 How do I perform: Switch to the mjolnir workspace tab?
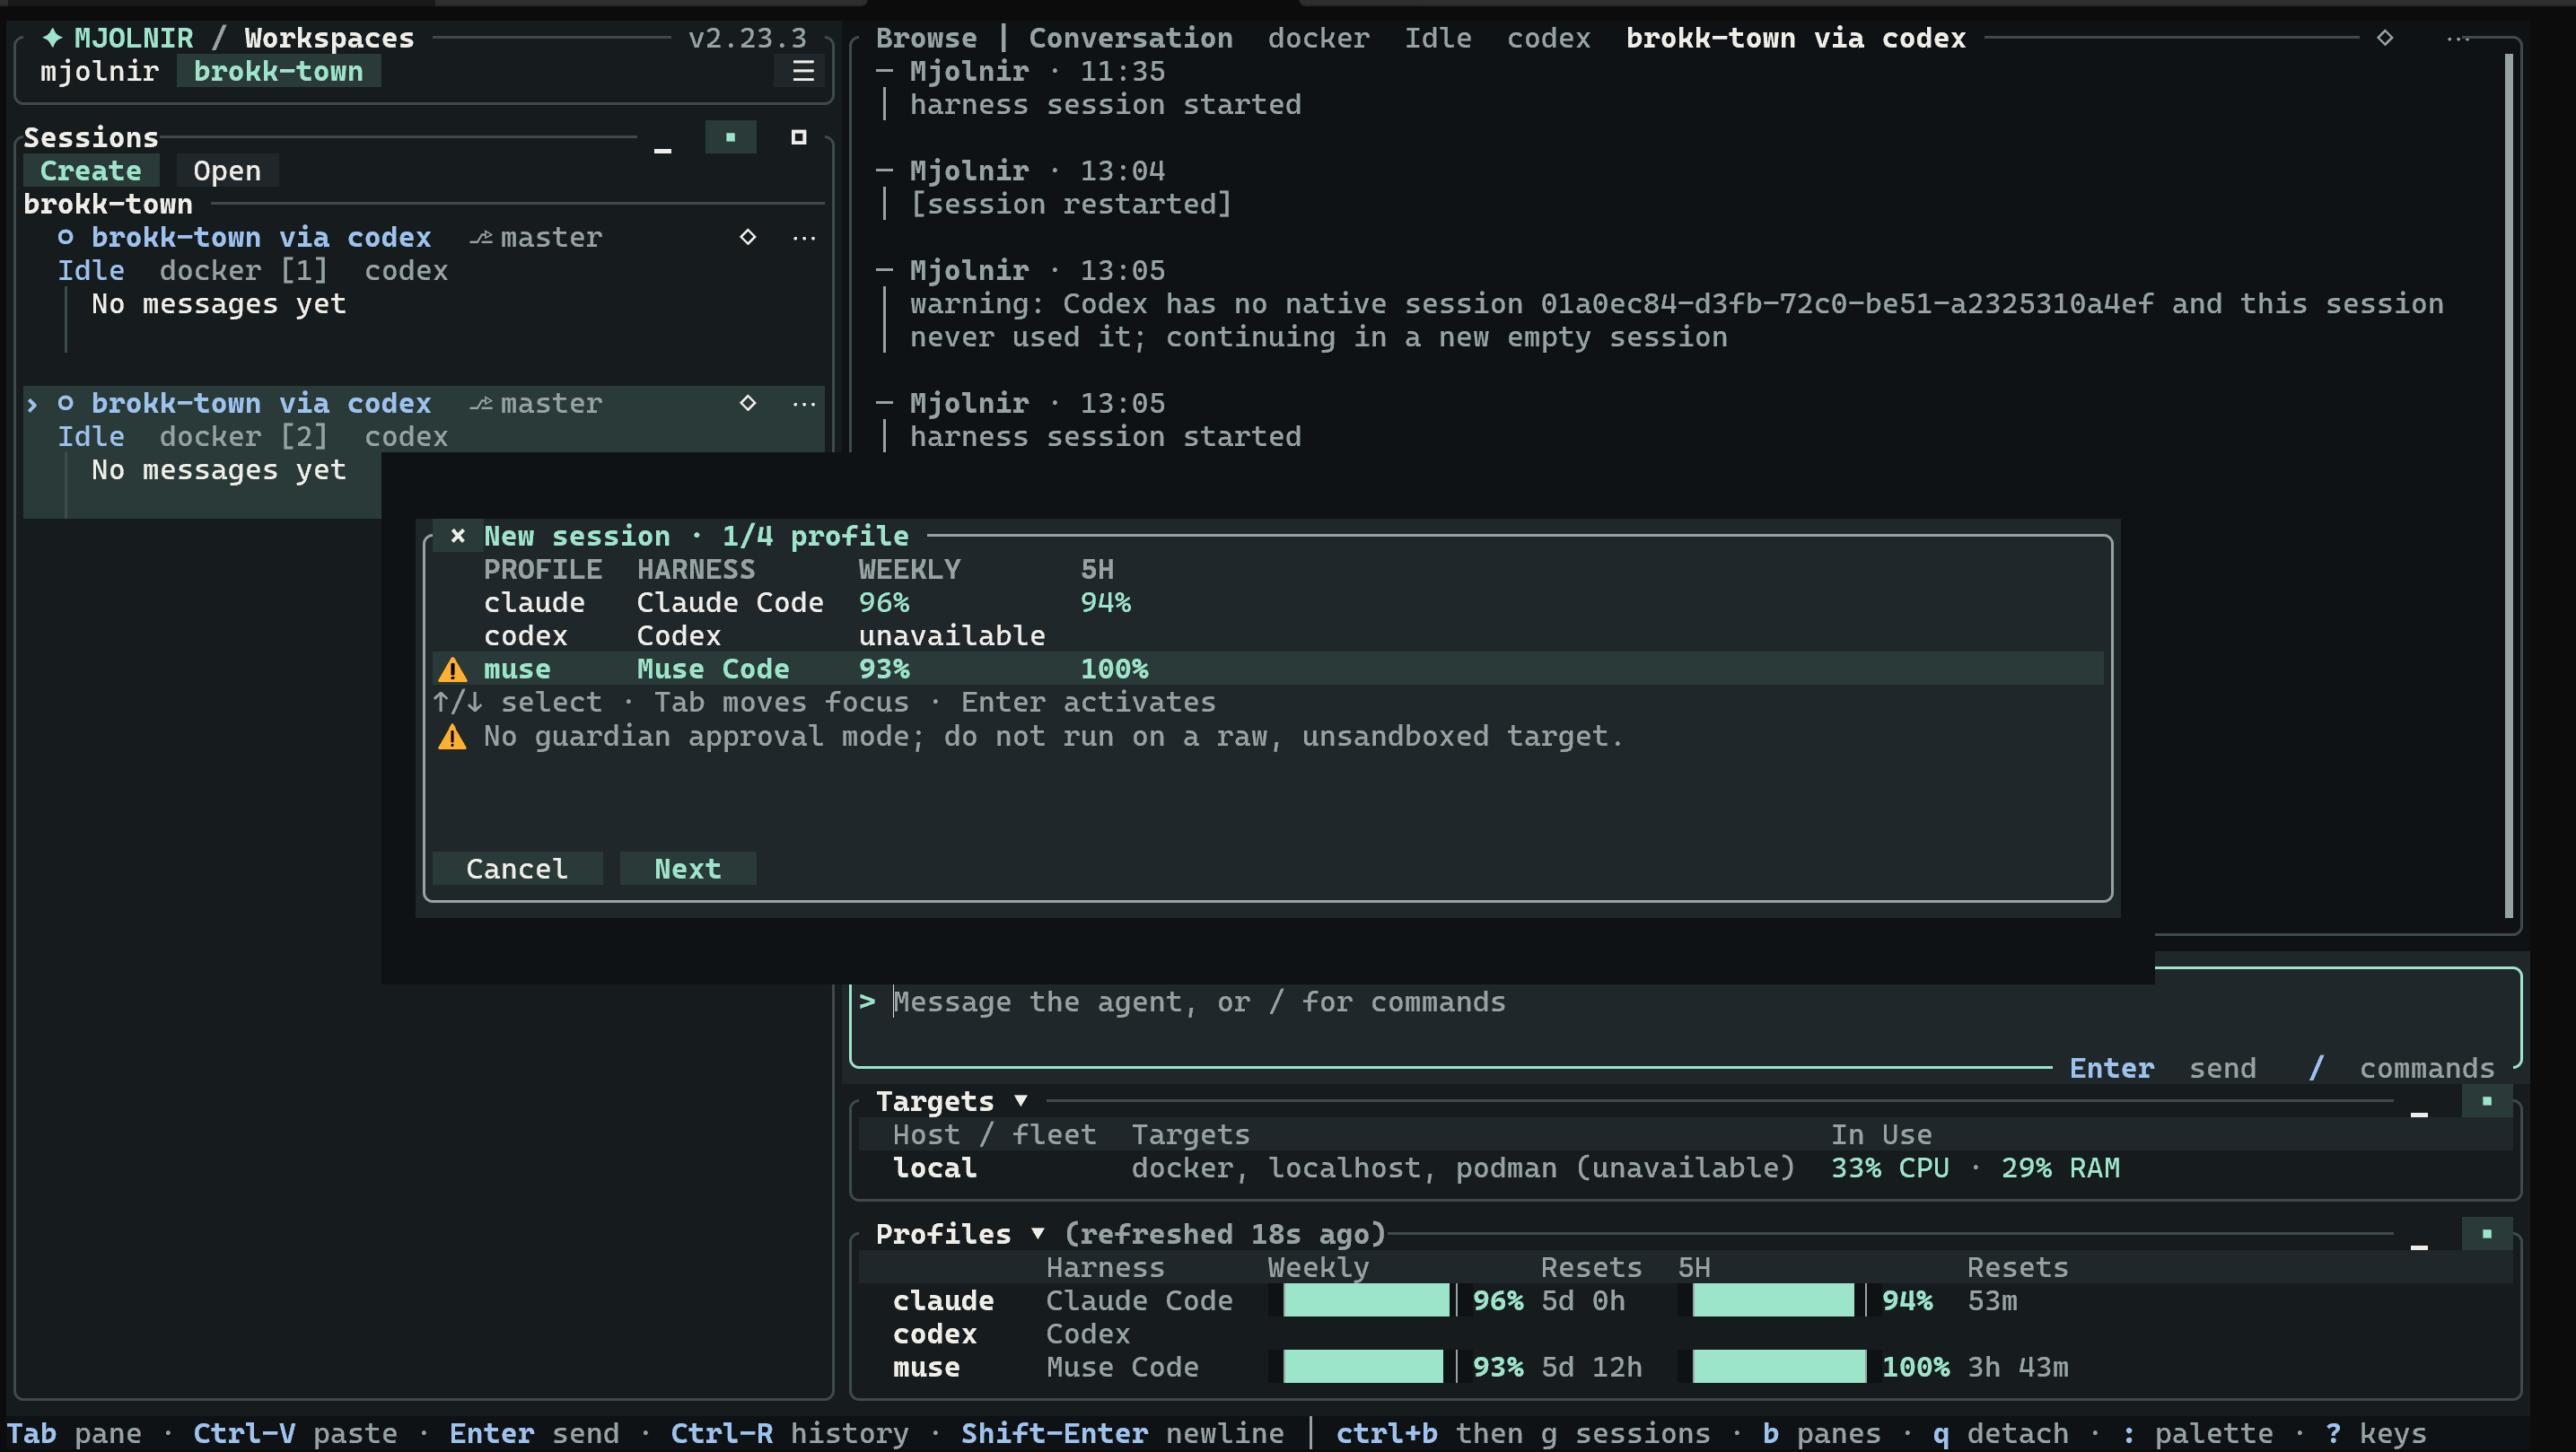[x=100, y=71]
